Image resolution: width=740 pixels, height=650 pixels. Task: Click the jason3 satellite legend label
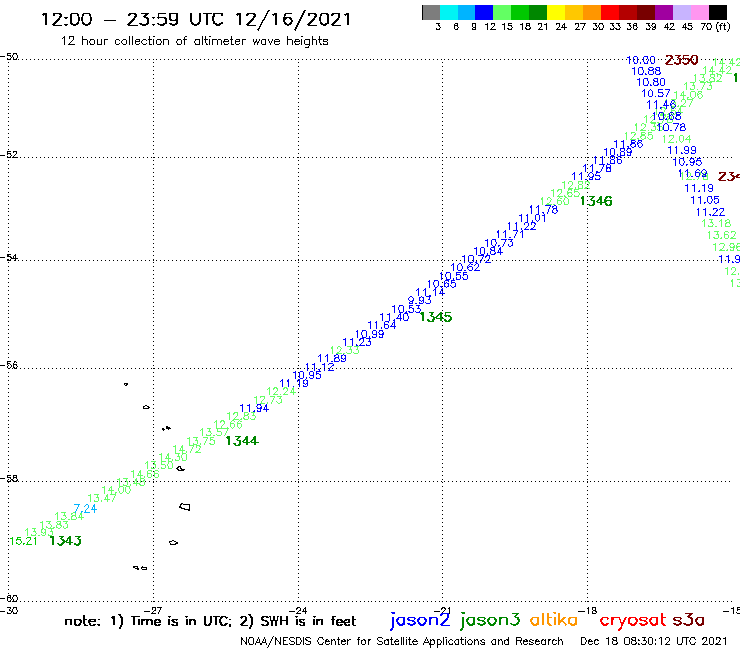point(490,620)
